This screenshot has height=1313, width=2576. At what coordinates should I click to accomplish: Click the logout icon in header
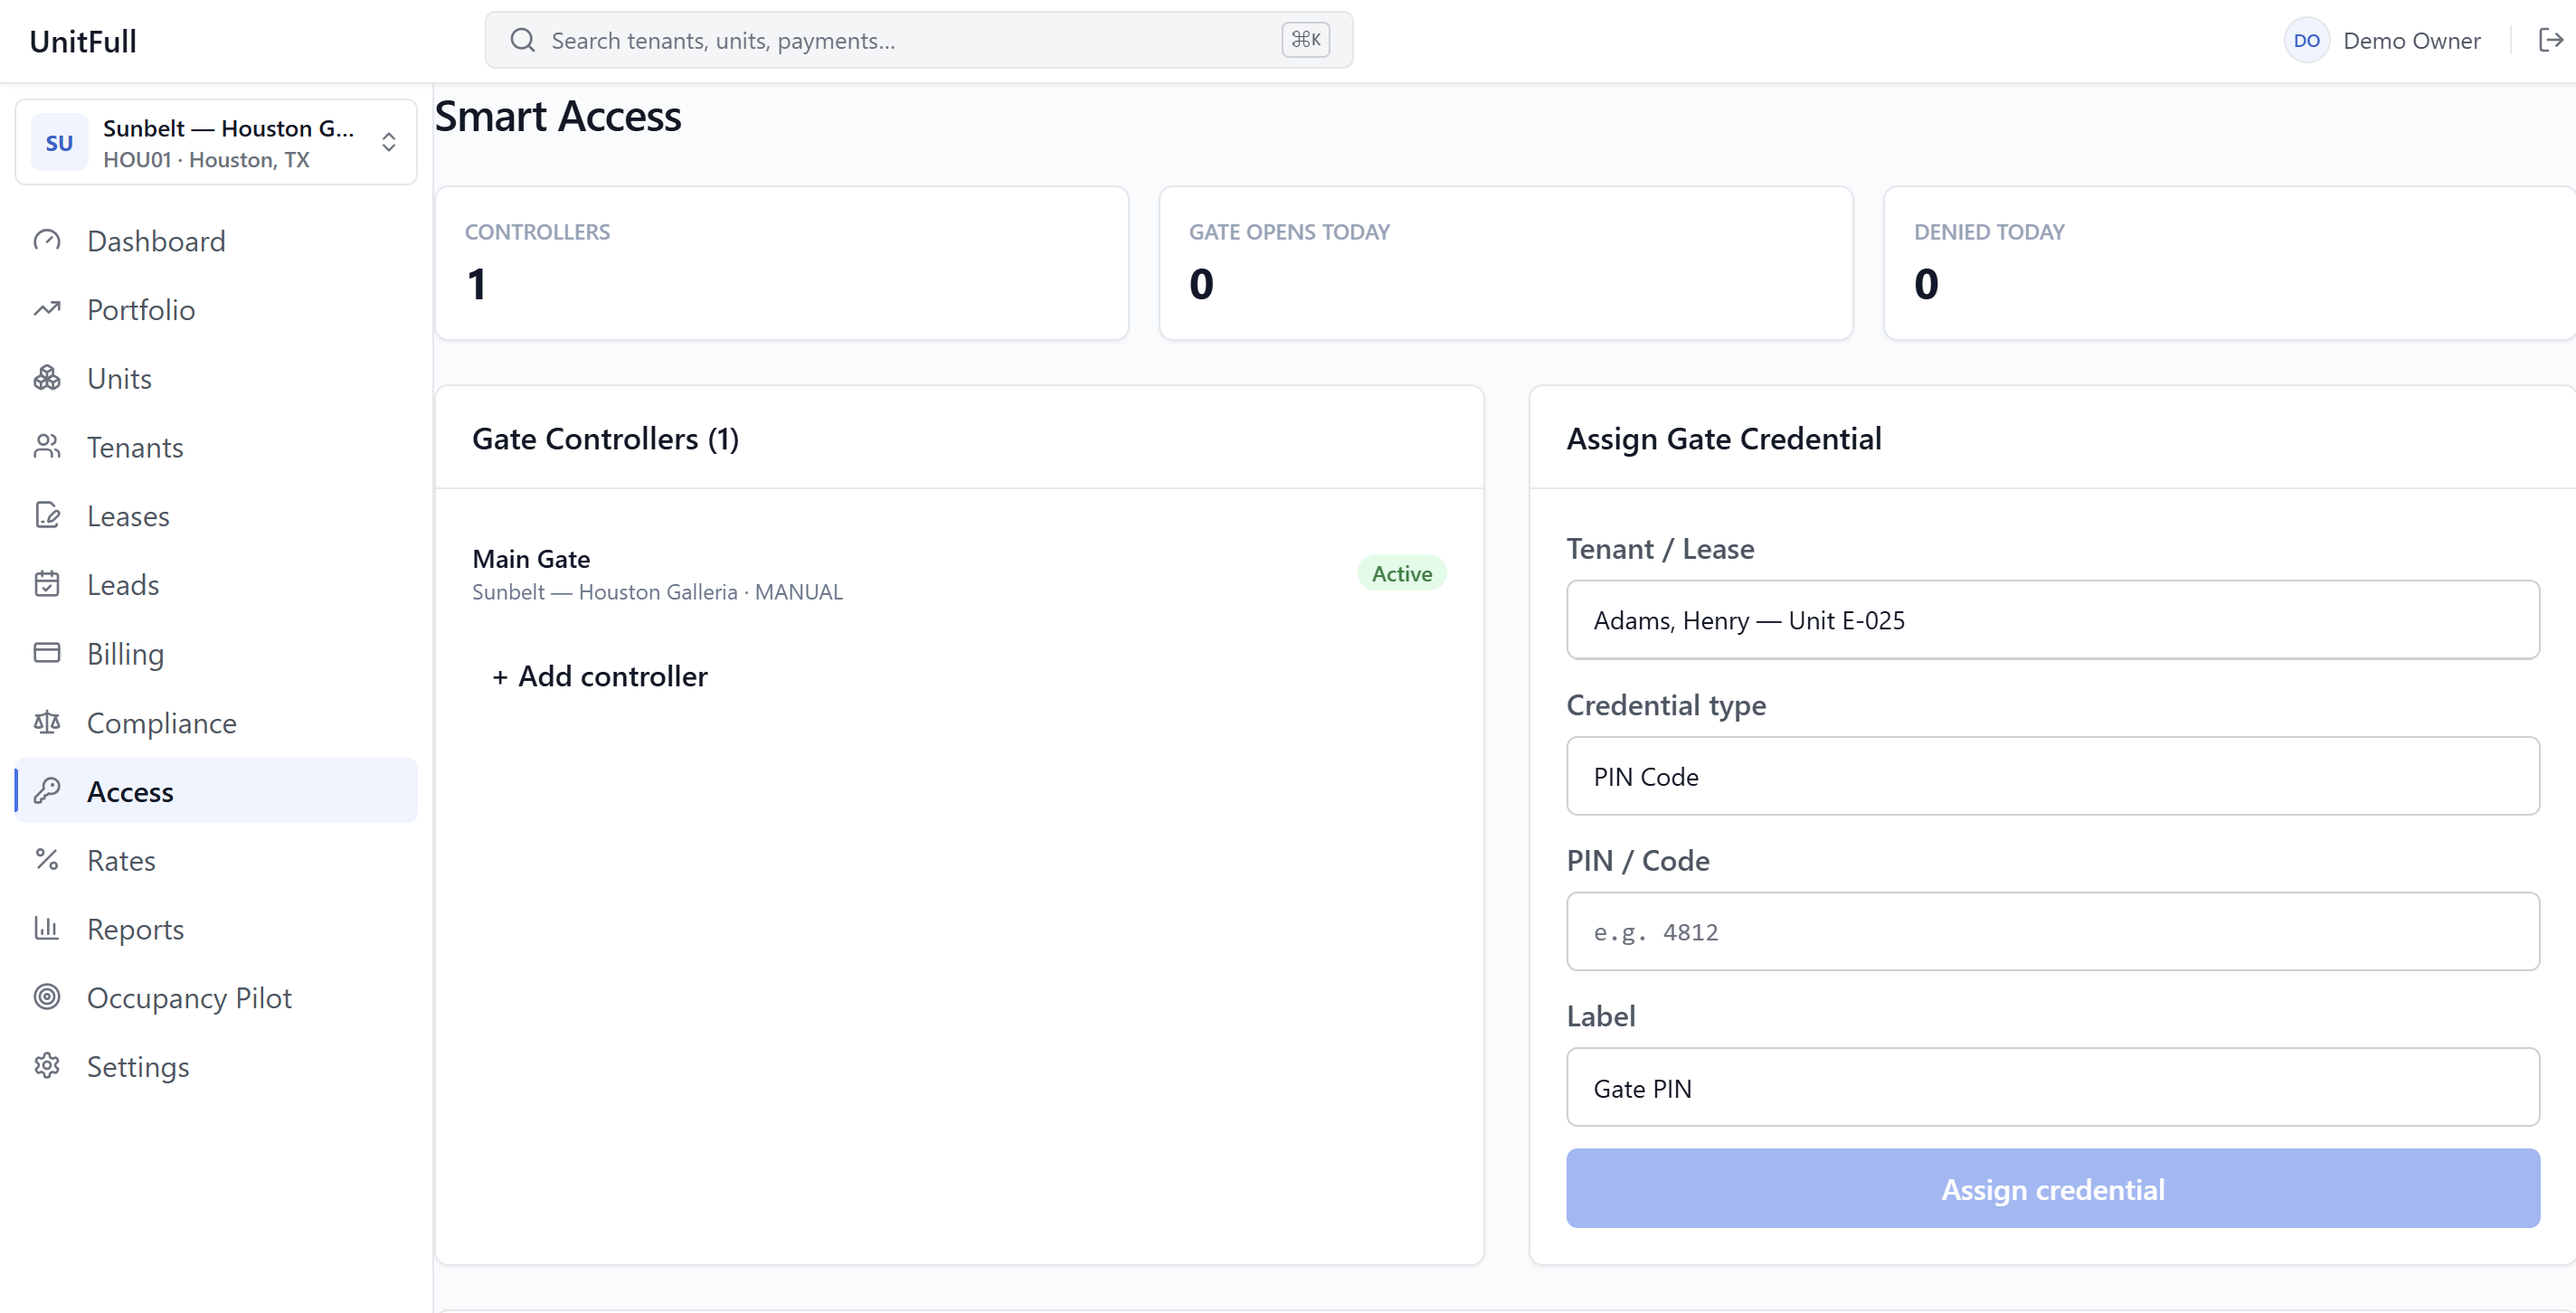coord(2550,40)
